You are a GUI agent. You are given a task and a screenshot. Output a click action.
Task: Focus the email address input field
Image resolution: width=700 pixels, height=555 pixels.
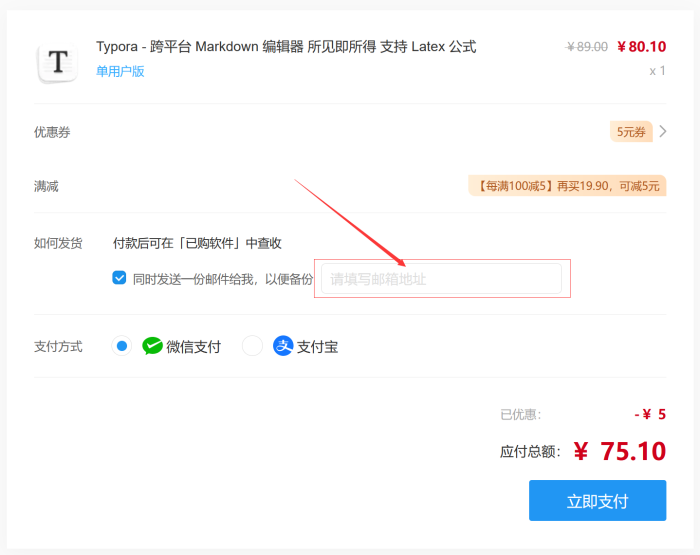click(442, 279)
